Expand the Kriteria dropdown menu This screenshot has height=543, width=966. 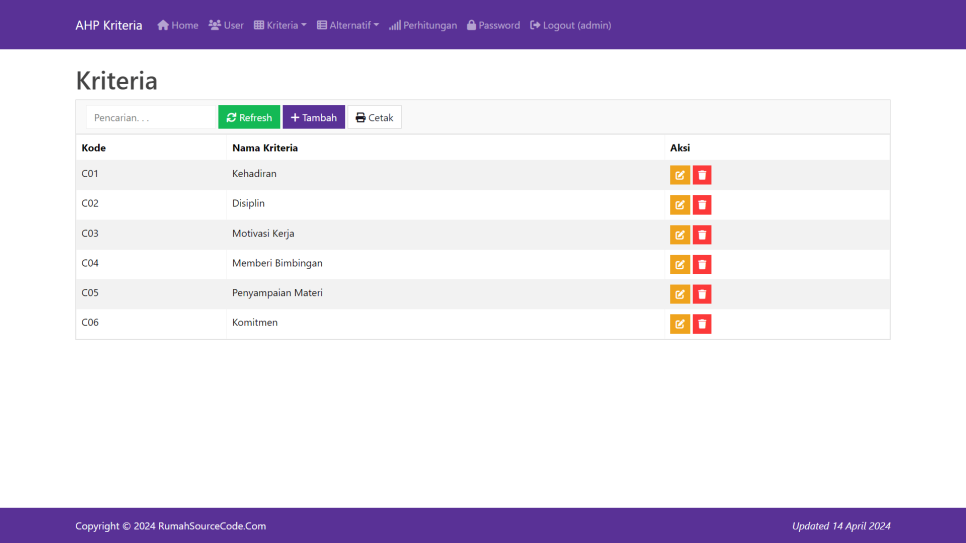(x=280, y=25)
